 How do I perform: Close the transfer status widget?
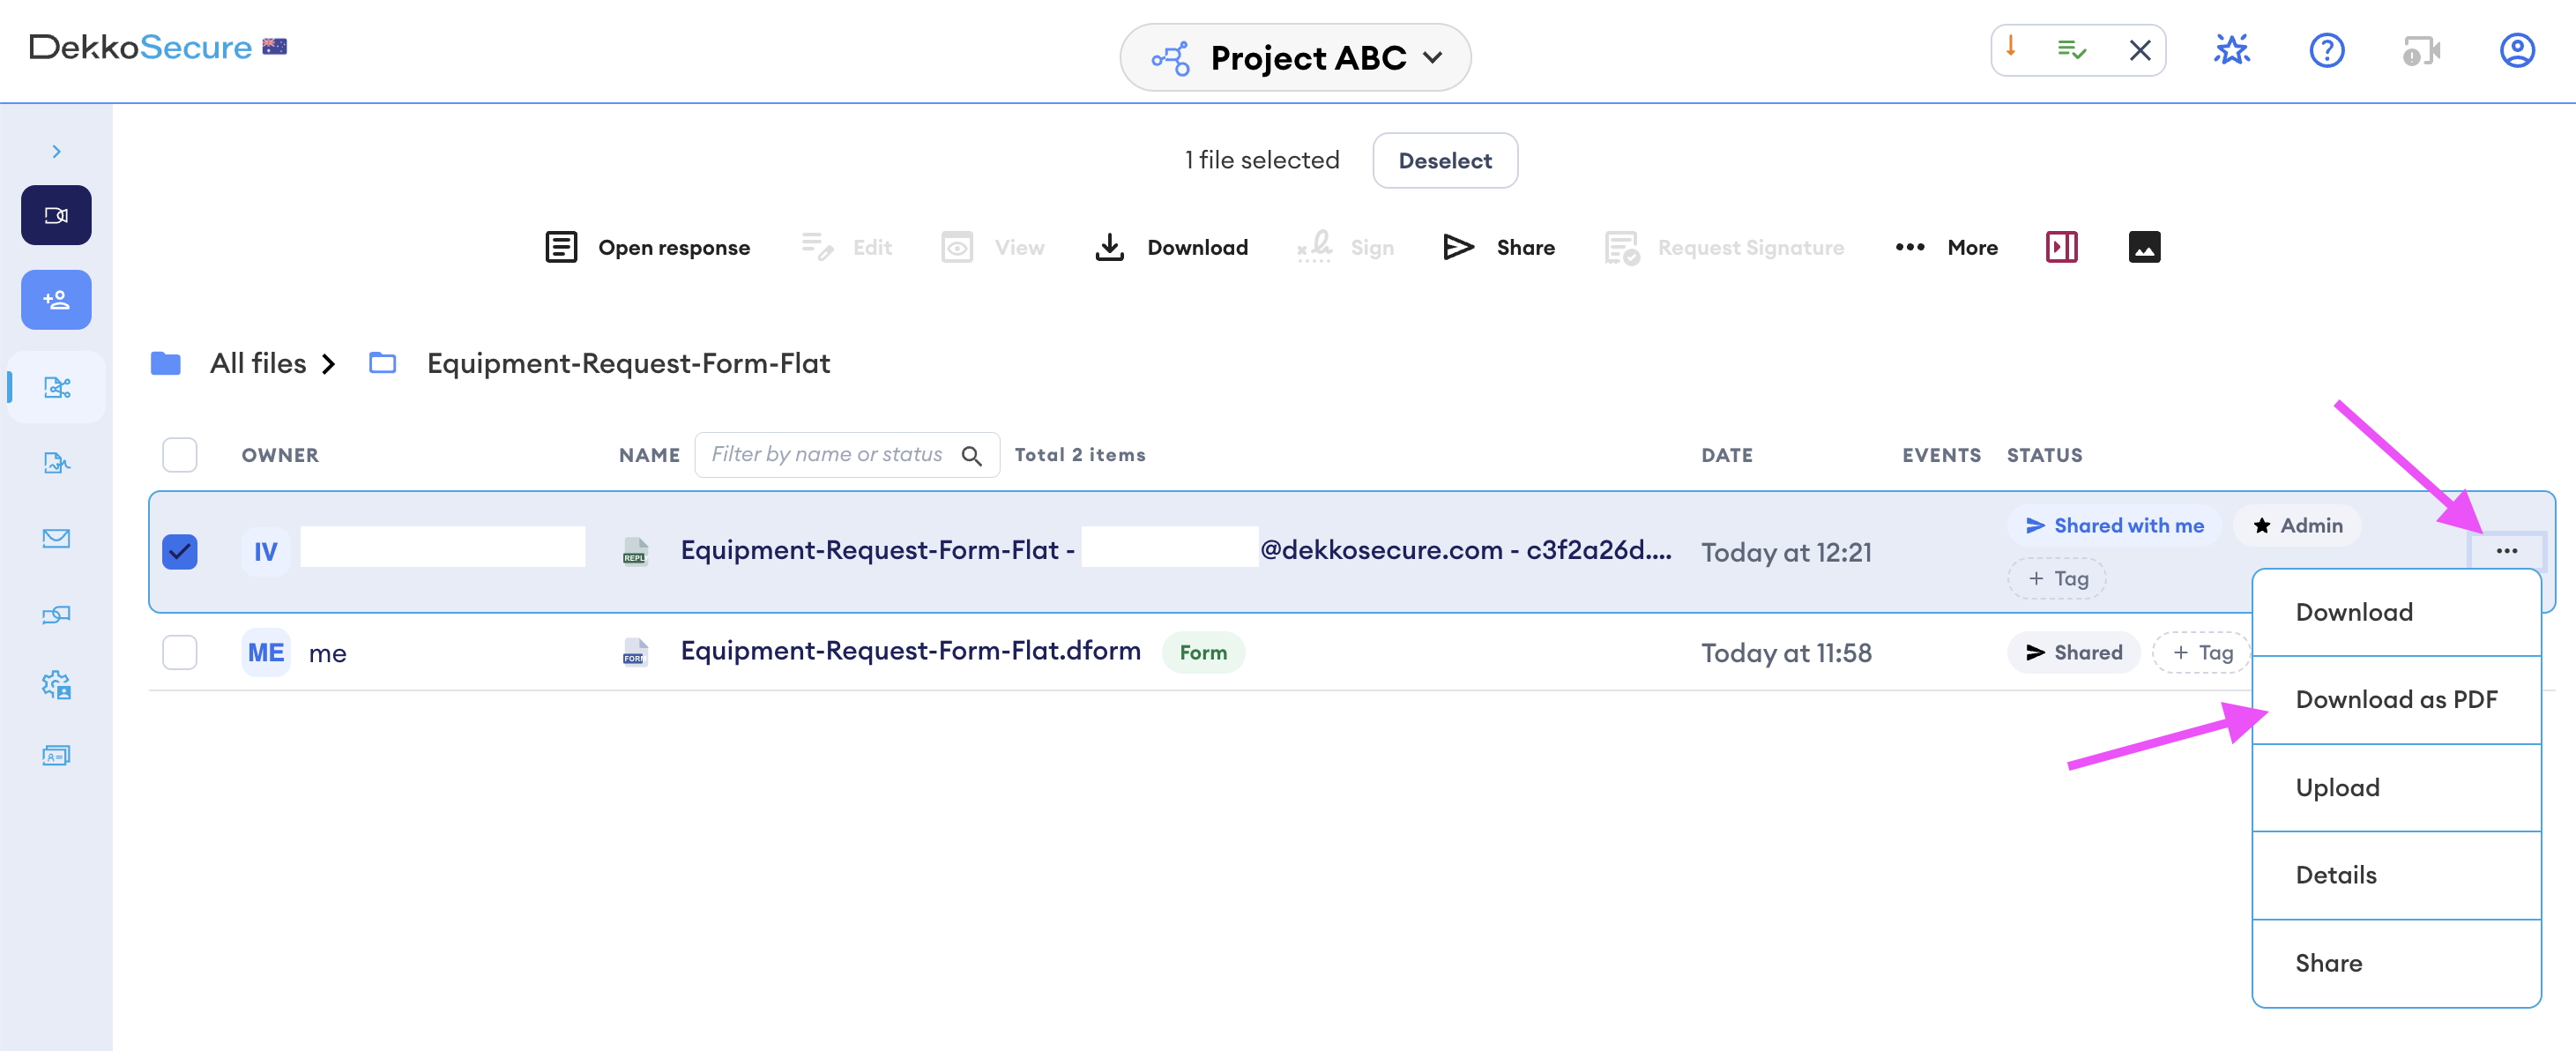[2139, 50]
